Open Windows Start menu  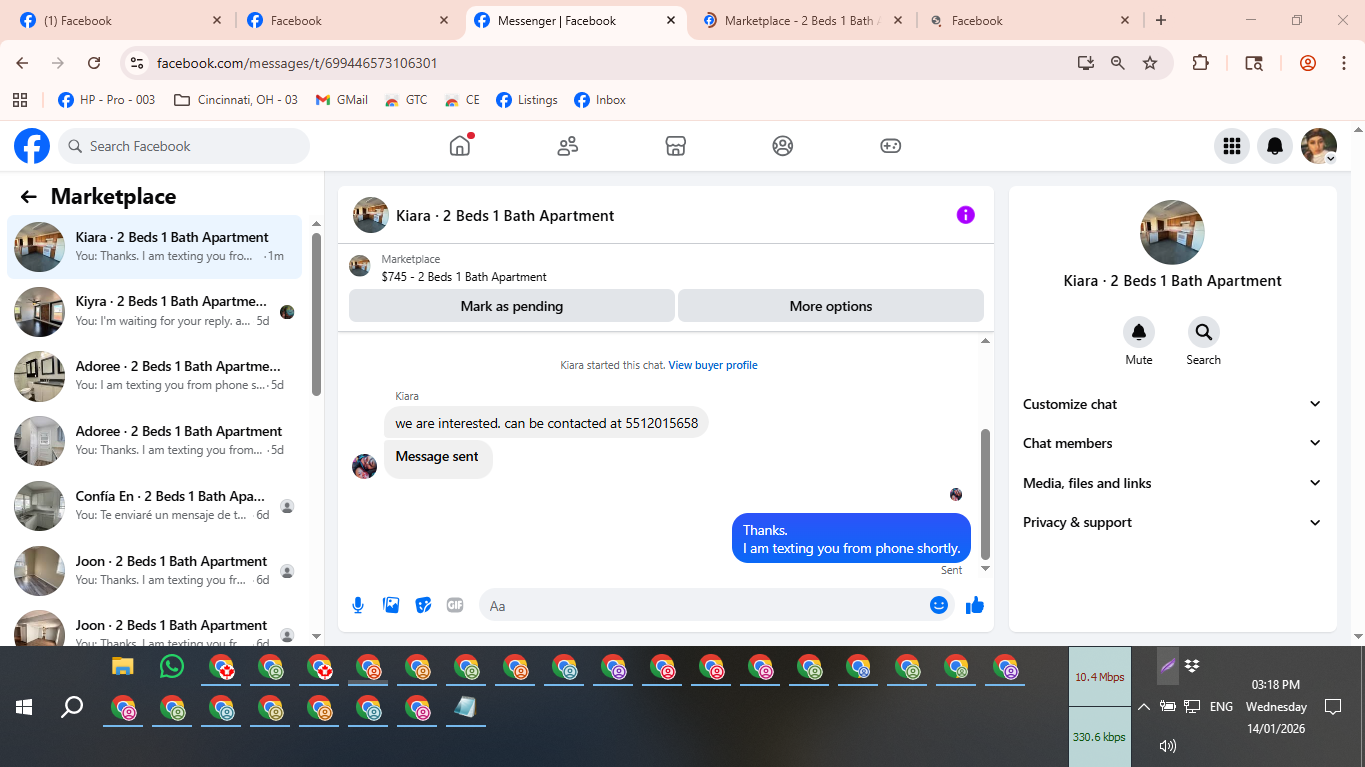coord(24,707)
